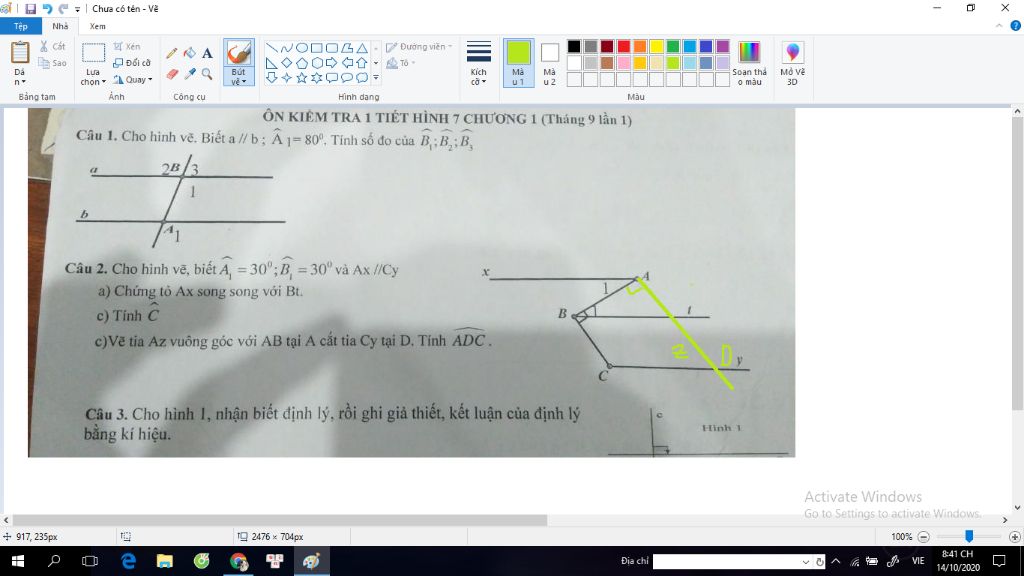Screen dimensions: 1024x576
Task: Open Google Chrome from the taskbar
Action: pos(238,561)
